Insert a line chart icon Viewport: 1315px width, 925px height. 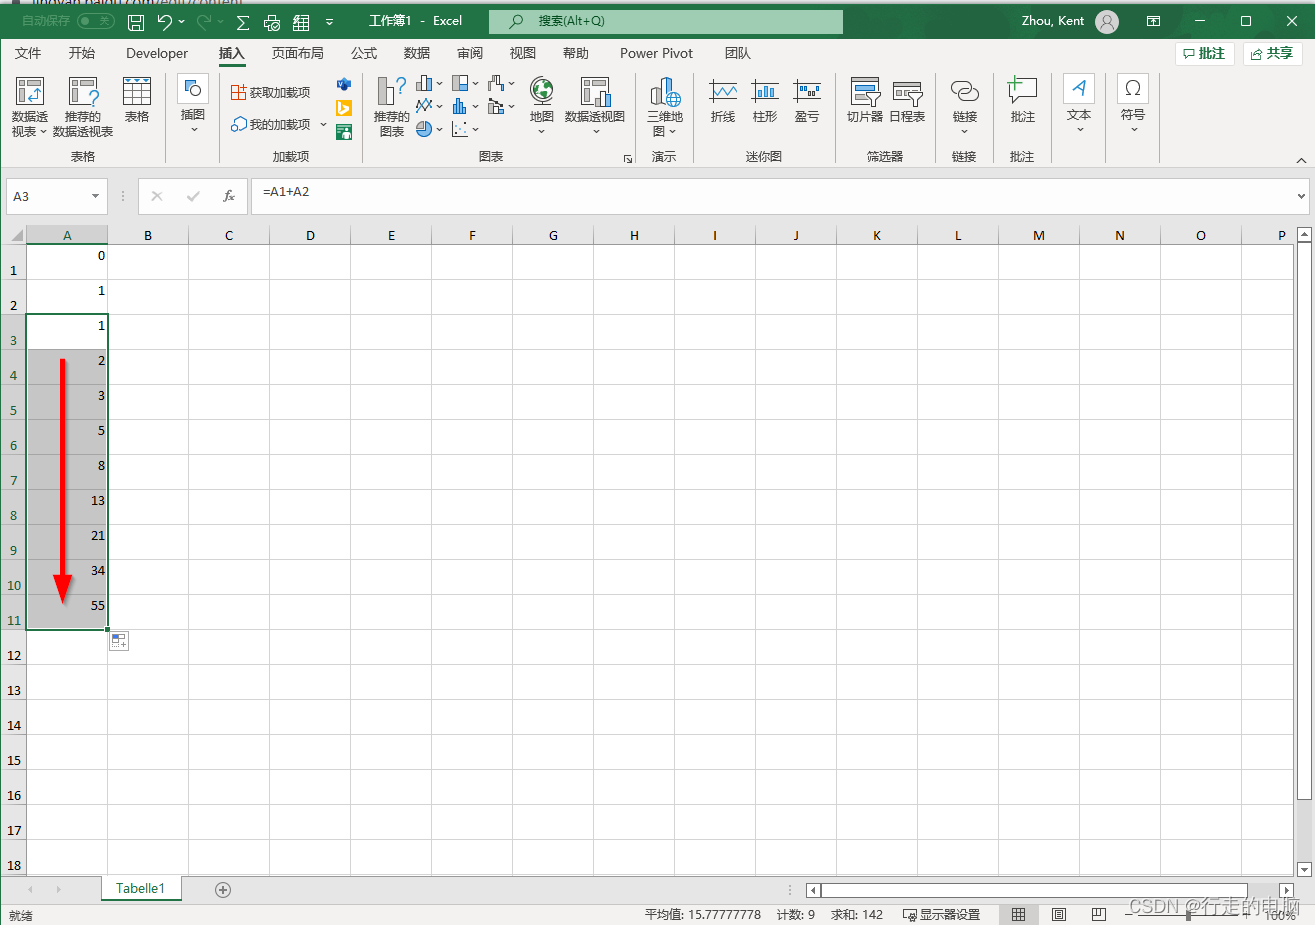[424, 106]
